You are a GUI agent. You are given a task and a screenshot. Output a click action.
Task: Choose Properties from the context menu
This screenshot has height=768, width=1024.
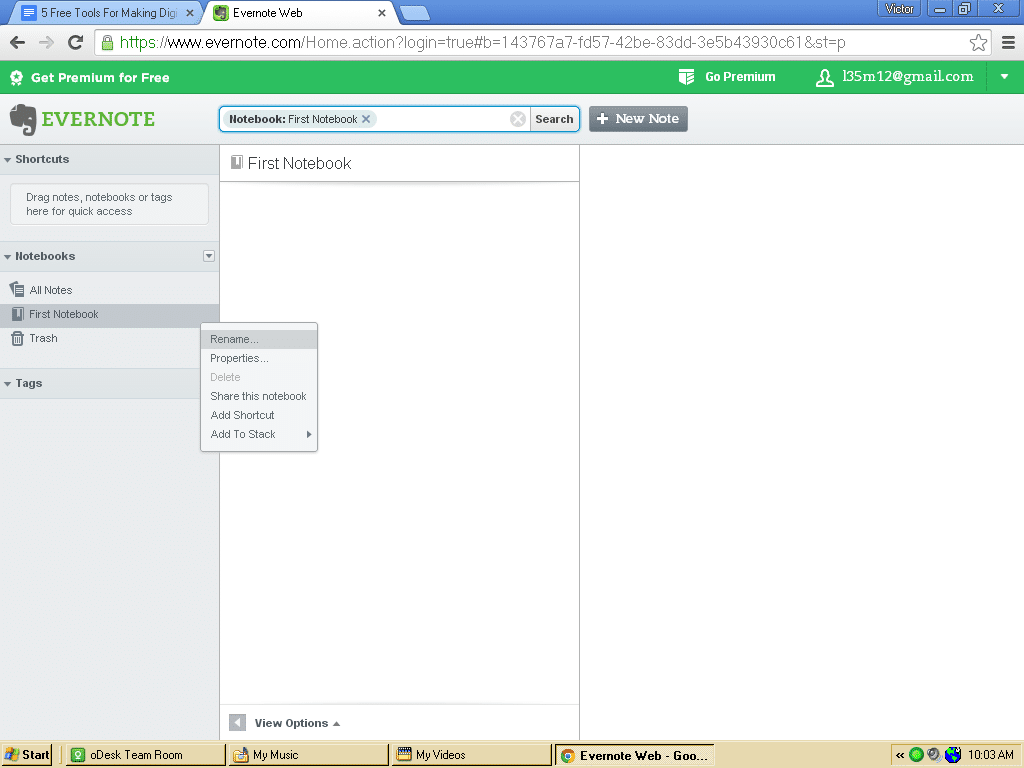tap(259, 358)
